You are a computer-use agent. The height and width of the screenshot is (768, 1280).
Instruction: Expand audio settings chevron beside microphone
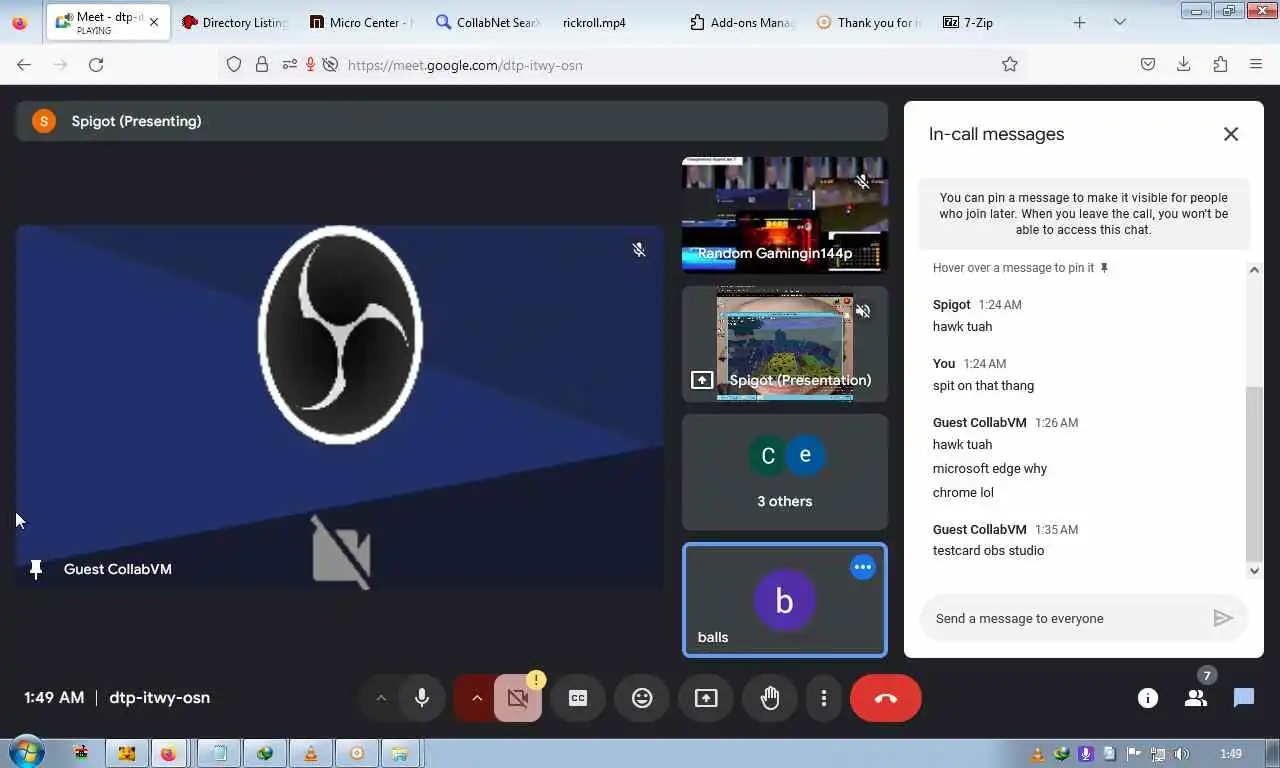pos(381,698)
